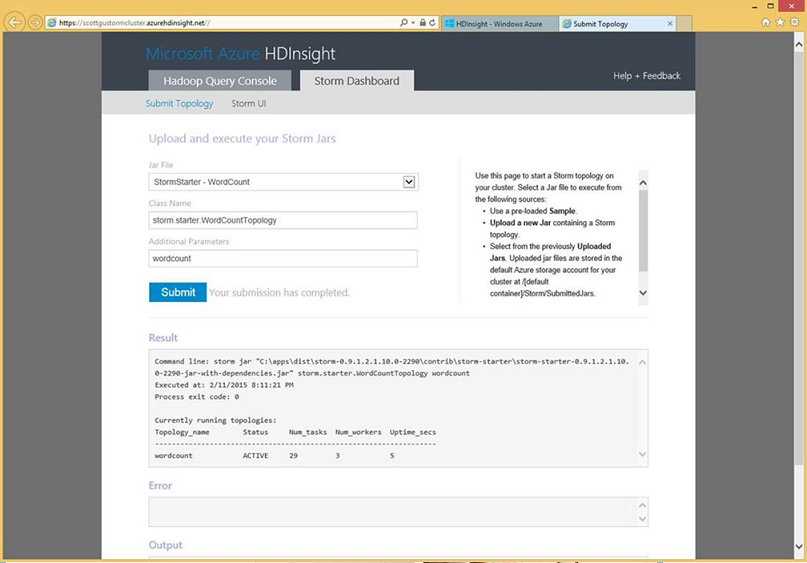Open the browser Home icon
This screenshot has height=563, width=807.
(765, 22)
